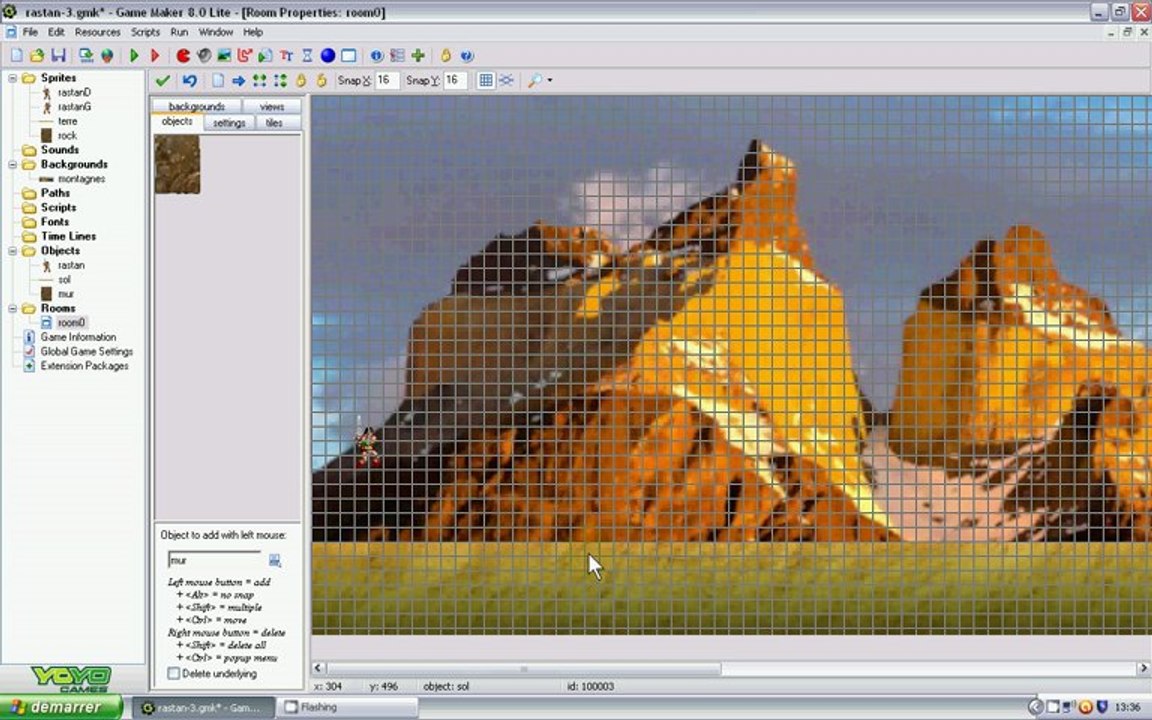This screenshot has width=1152, height=720.
Task: Run the game with green arrow
Action: point(134,56)
